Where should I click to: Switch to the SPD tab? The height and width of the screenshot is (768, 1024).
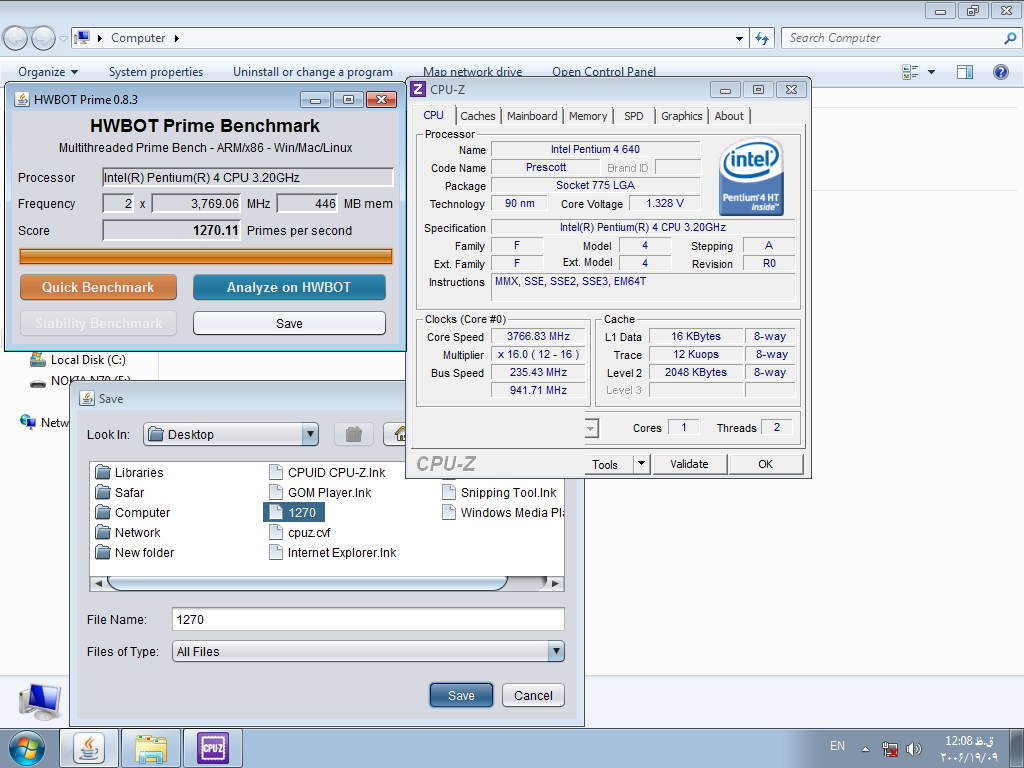633,116
